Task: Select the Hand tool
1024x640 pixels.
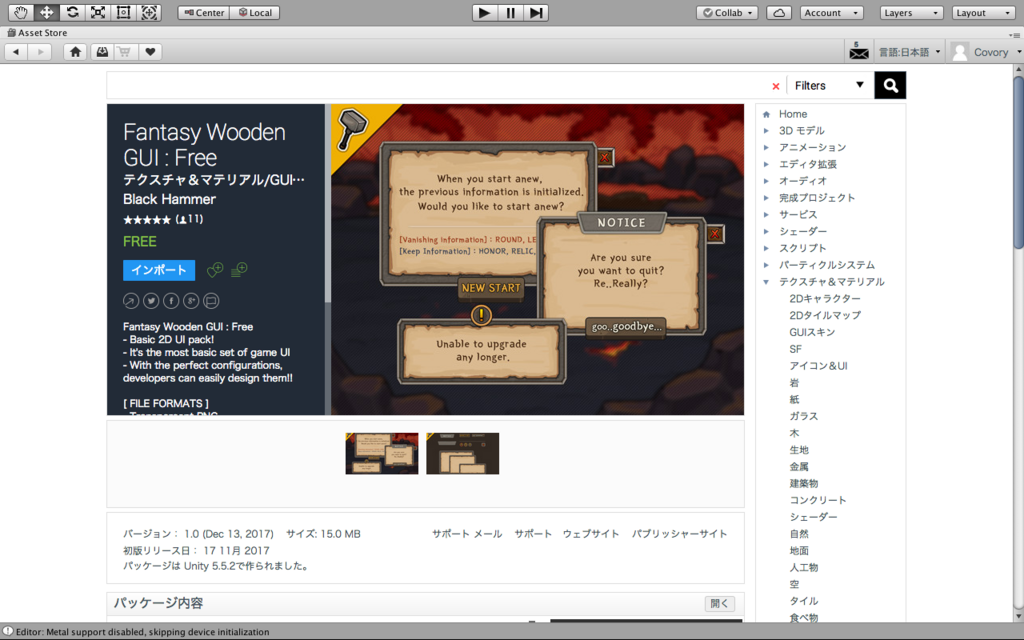Action: pos(21,12)
